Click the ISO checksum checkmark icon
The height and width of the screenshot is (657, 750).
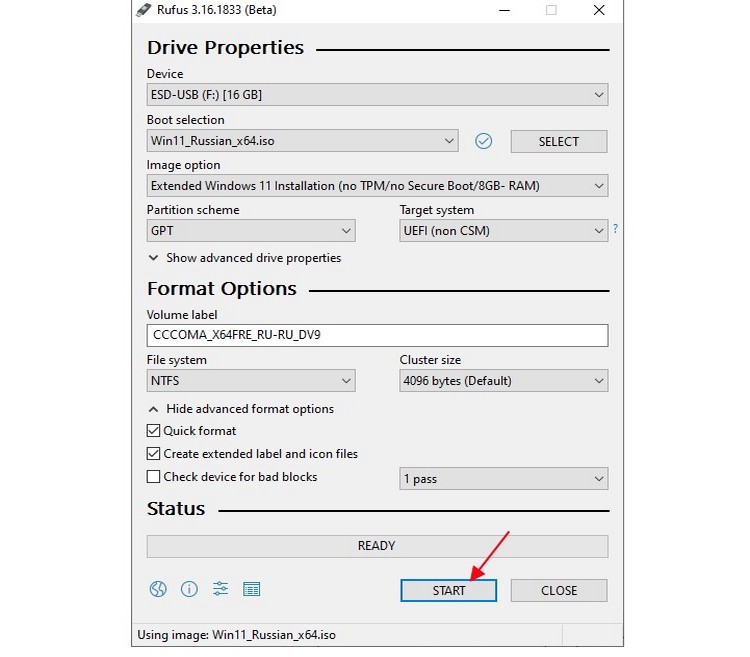pyautogui.click(x=483, y=141)
